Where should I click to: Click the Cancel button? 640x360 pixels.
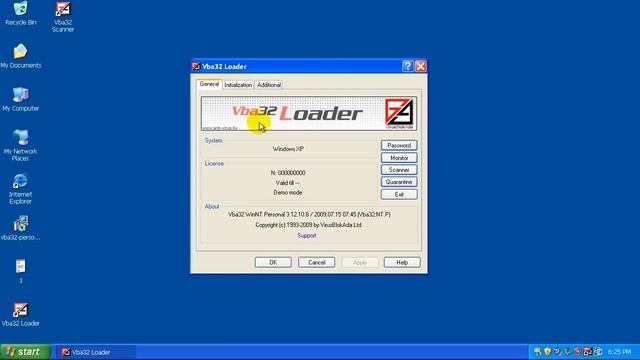[x=316, y=262]
